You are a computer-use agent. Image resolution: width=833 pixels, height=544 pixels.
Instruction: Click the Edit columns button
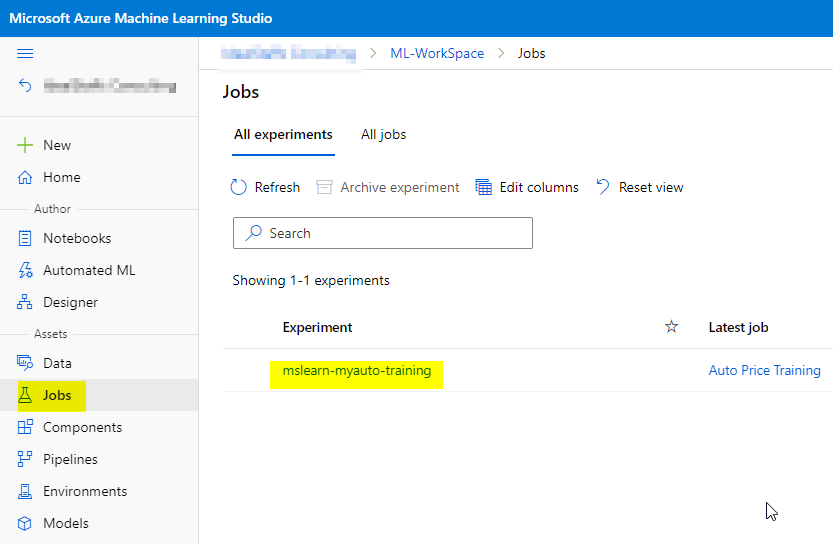[x=527, y=187]
